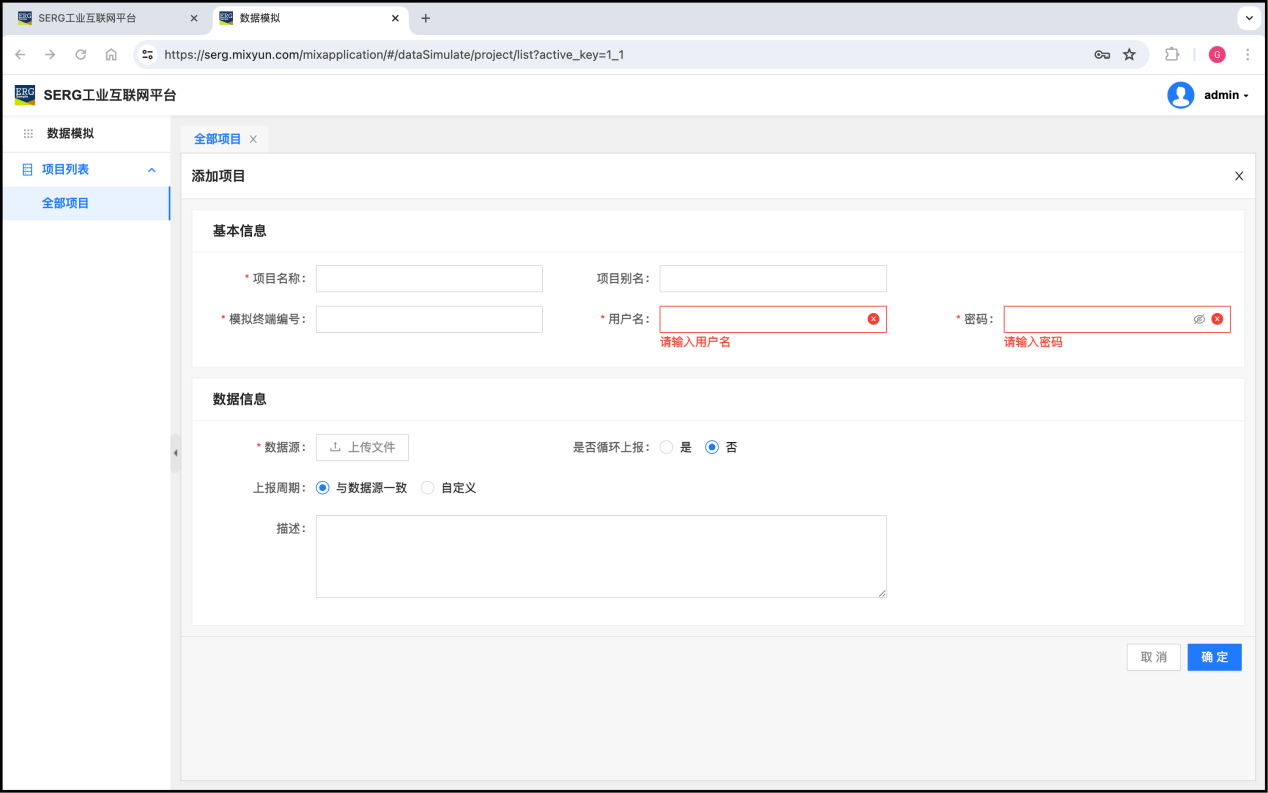Viewport: 1268px width, 793px height.
Task: Click the clear icon in 用户名 field
Action: tap(873, 319)
